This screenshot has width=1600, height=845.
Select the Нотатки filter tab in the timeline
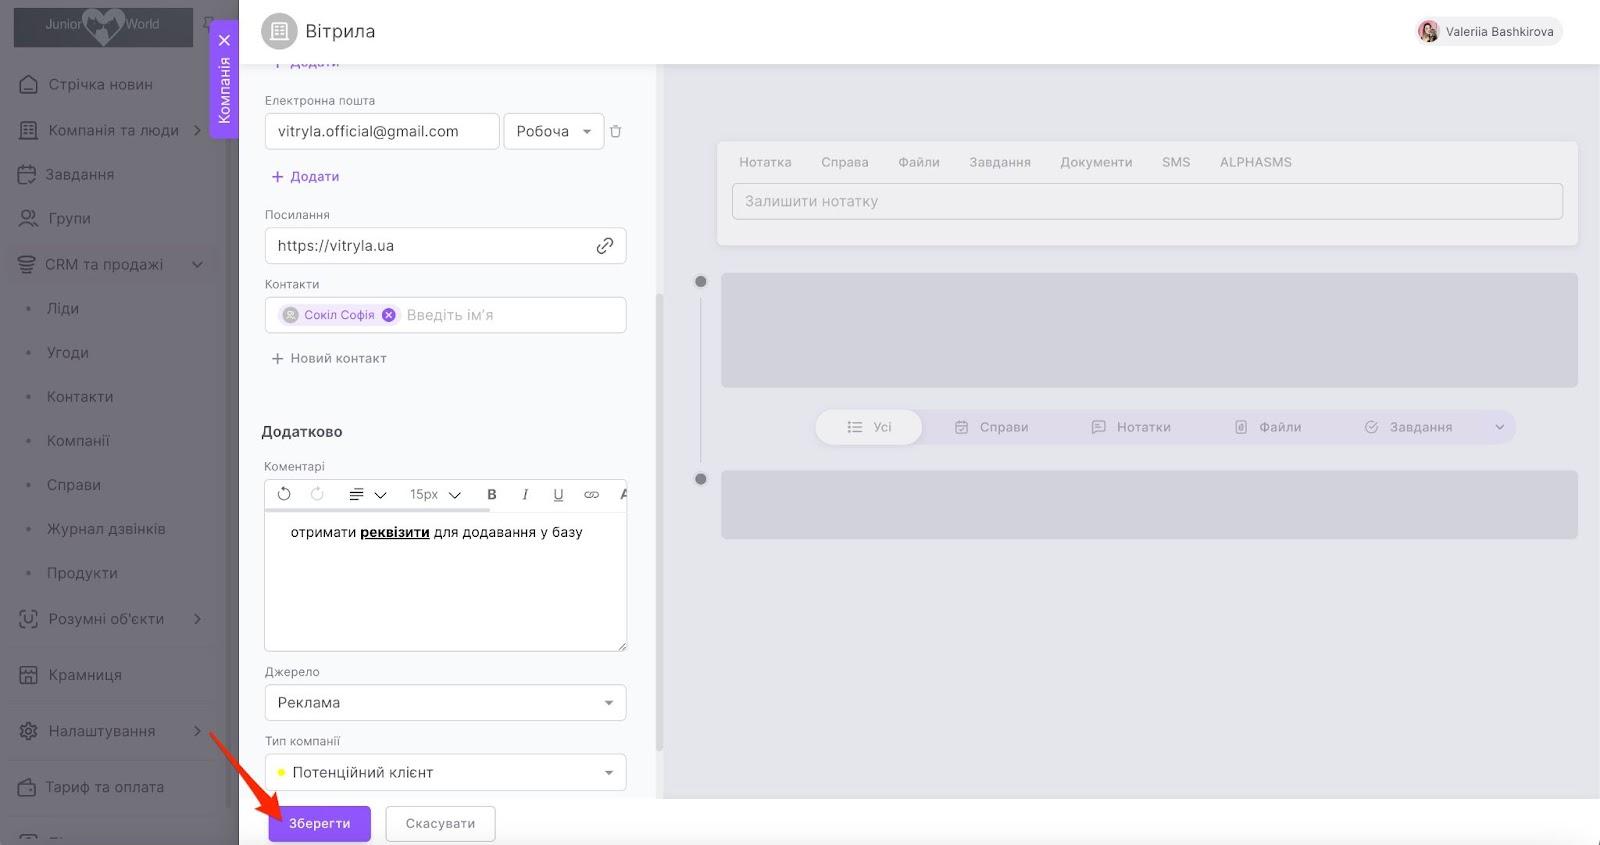(x=1131, y=427)
